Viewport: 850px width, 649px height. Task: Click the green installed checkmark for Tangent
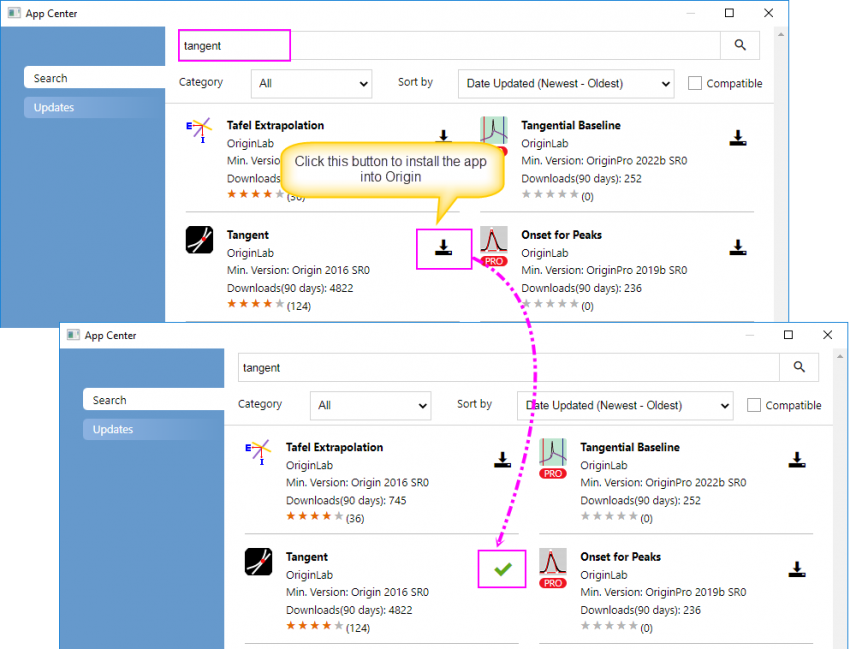(502, 568)
